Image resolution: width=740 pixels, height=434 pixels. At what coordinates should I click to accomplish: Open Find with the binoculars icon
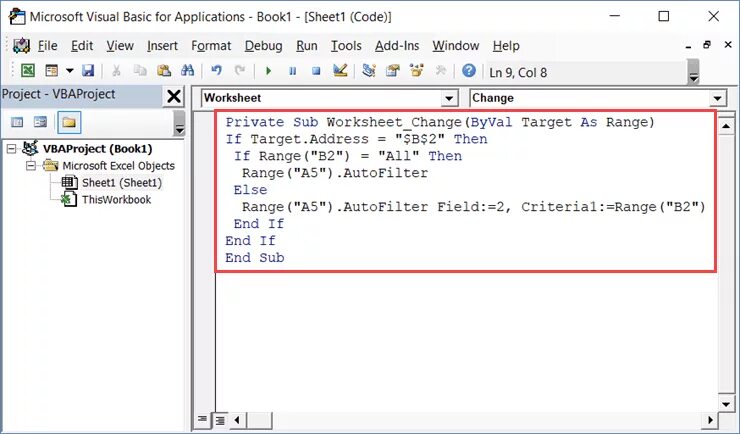click(x=187, y=71)
